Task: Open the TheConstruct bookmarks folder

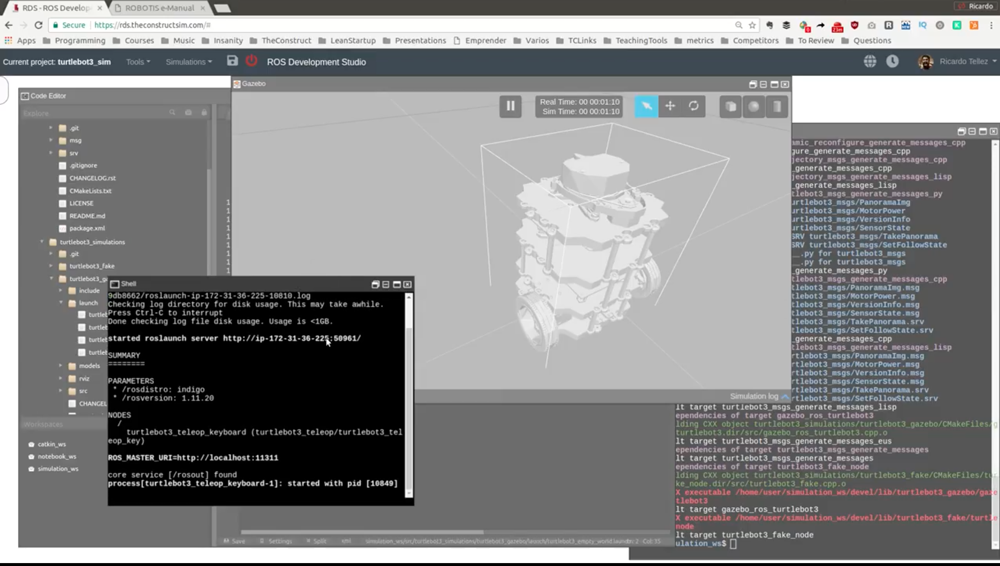Action: [280, 40]
